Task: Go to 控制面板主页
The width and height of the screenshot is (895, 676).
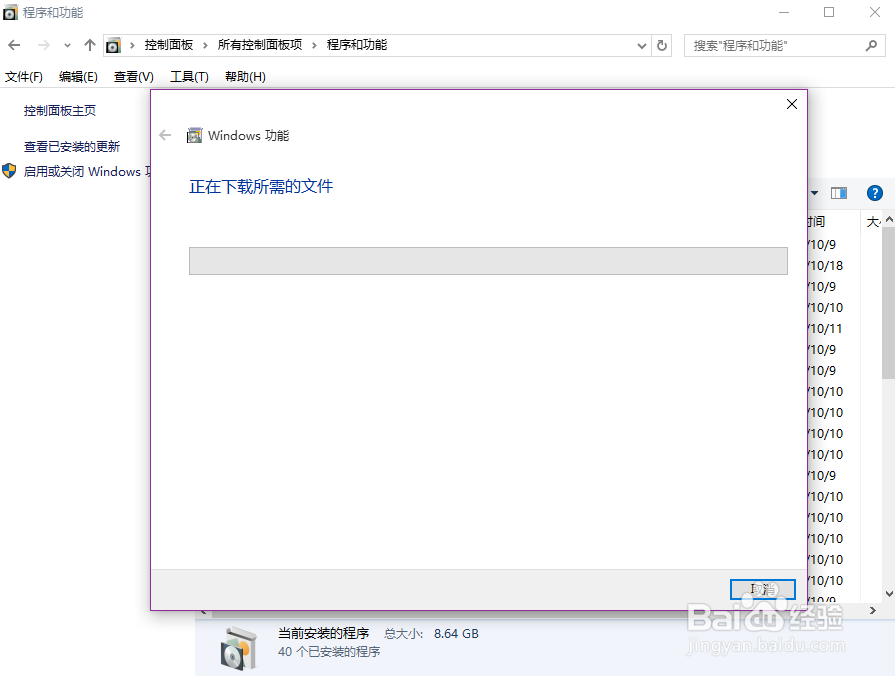Action: [62, 110]
